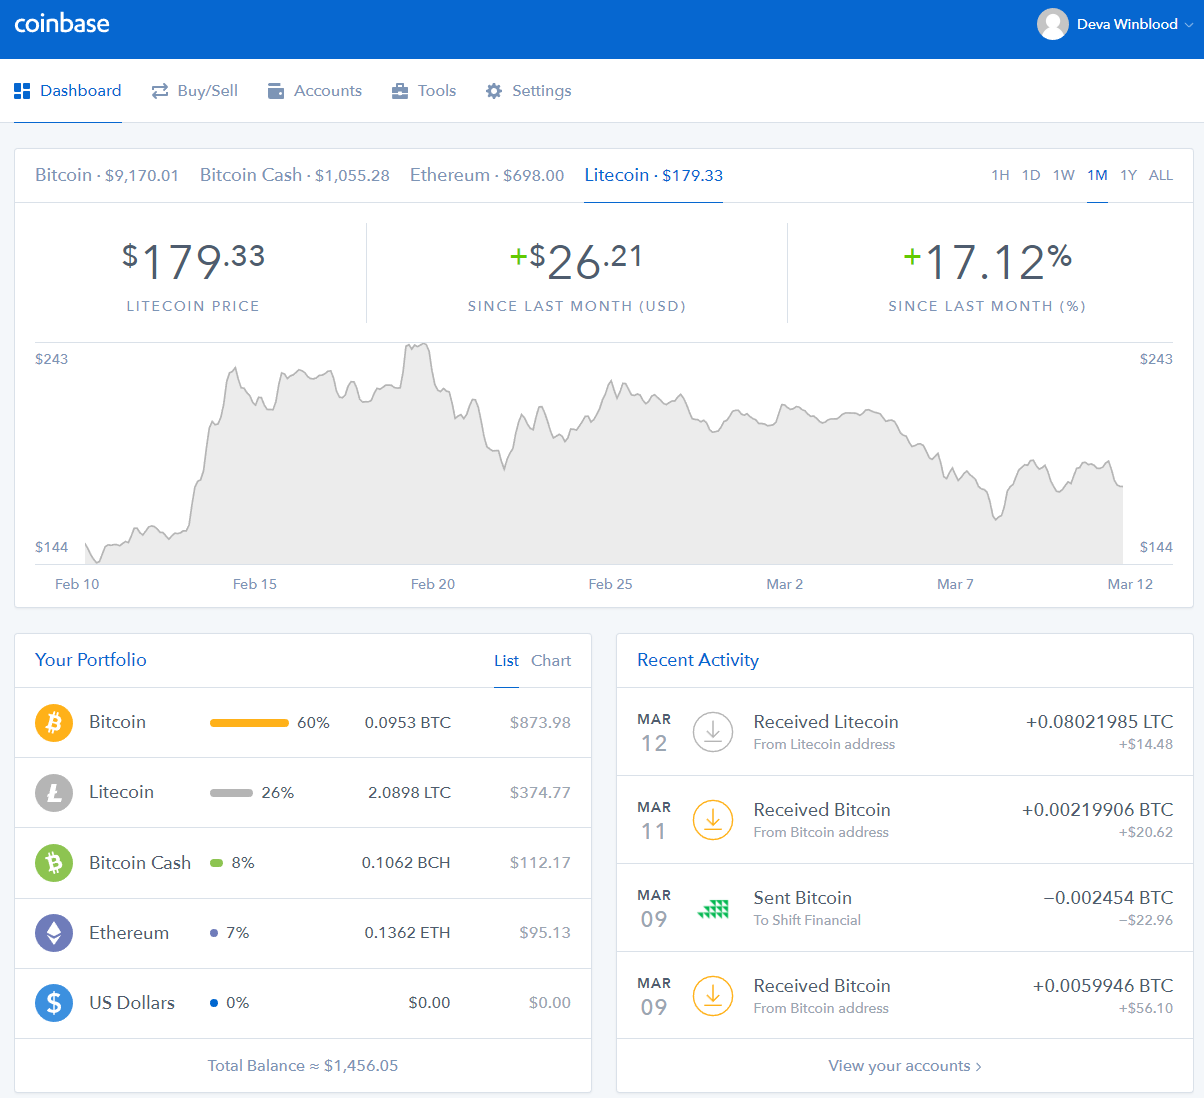Click the Received Litecoin download icon
The height and width of the screenshot is (1098, 1204).
[x=713, y=732]
